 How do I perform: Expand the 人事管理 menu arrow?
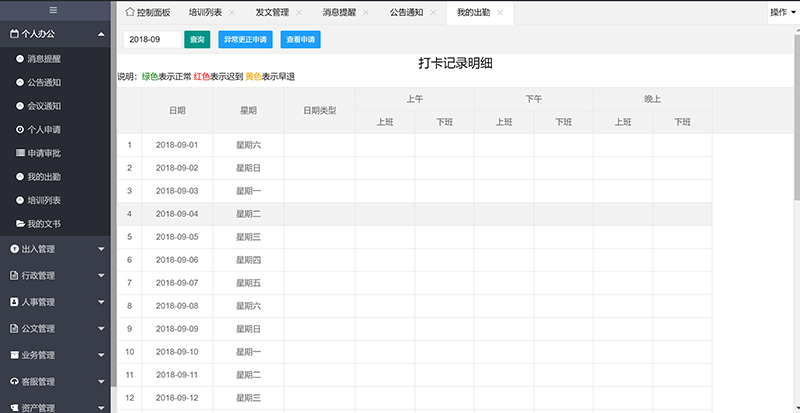coord(101,302)
